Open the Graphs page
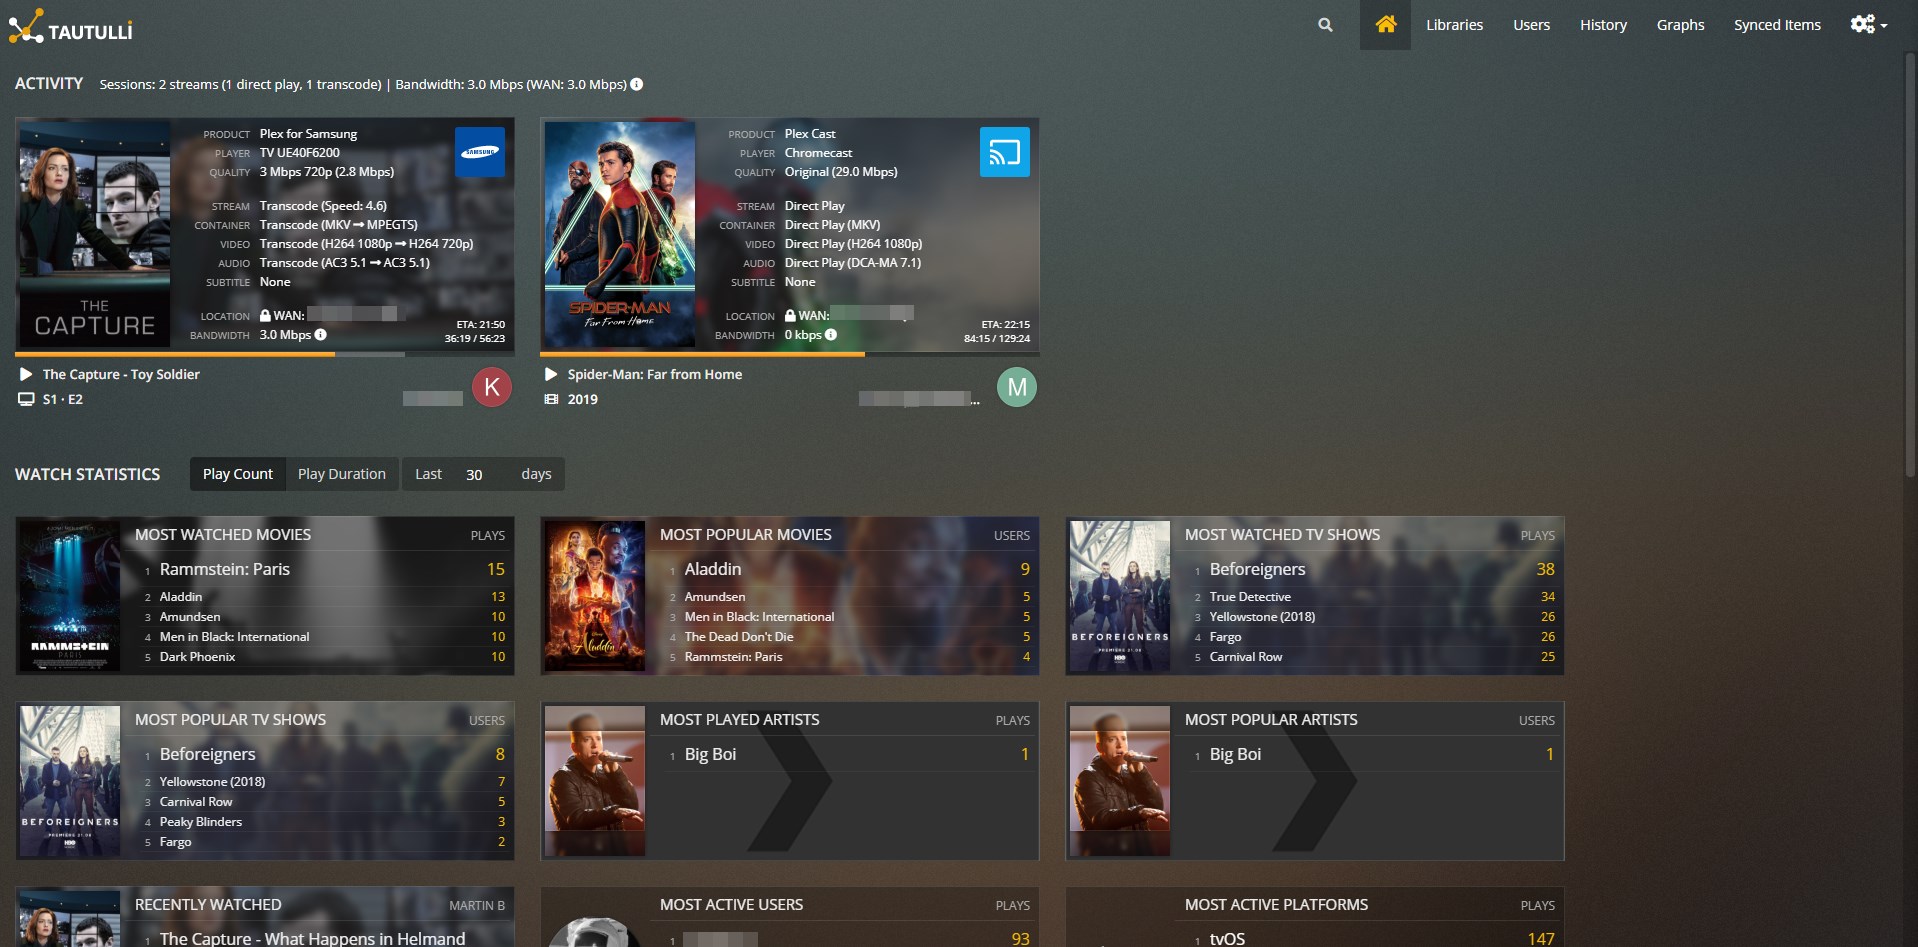 [1680, 25]
